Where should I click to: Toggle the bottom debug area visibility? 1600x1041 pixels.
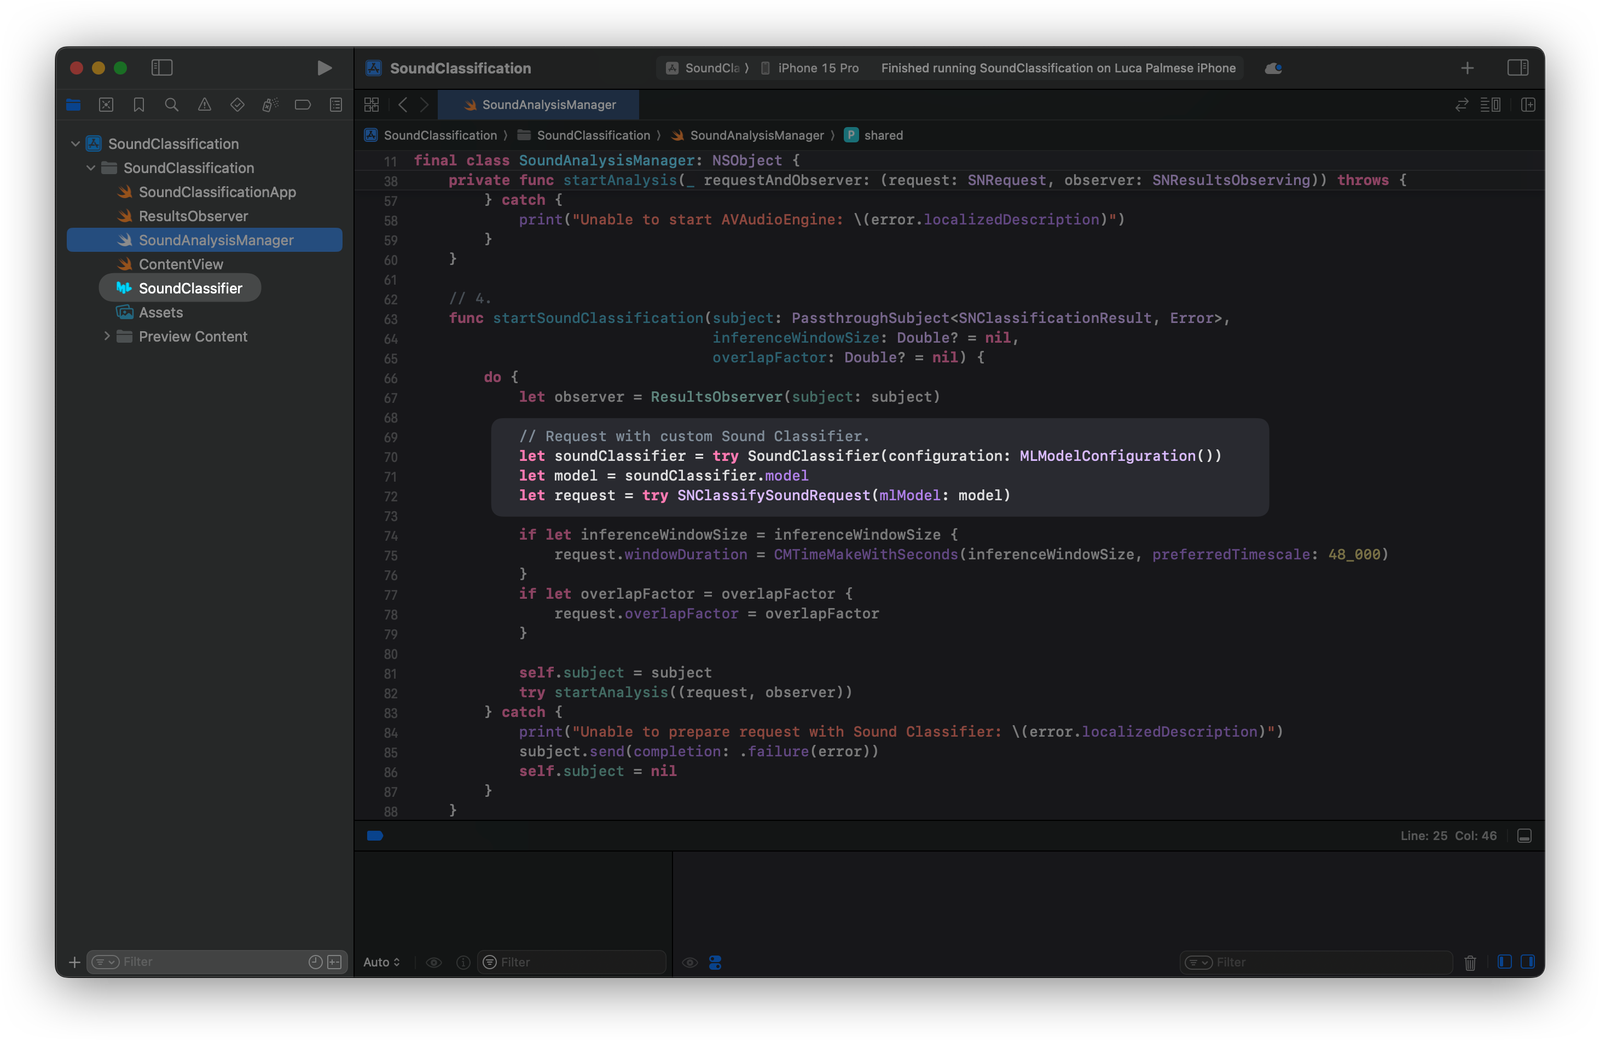coord(1524,836)
